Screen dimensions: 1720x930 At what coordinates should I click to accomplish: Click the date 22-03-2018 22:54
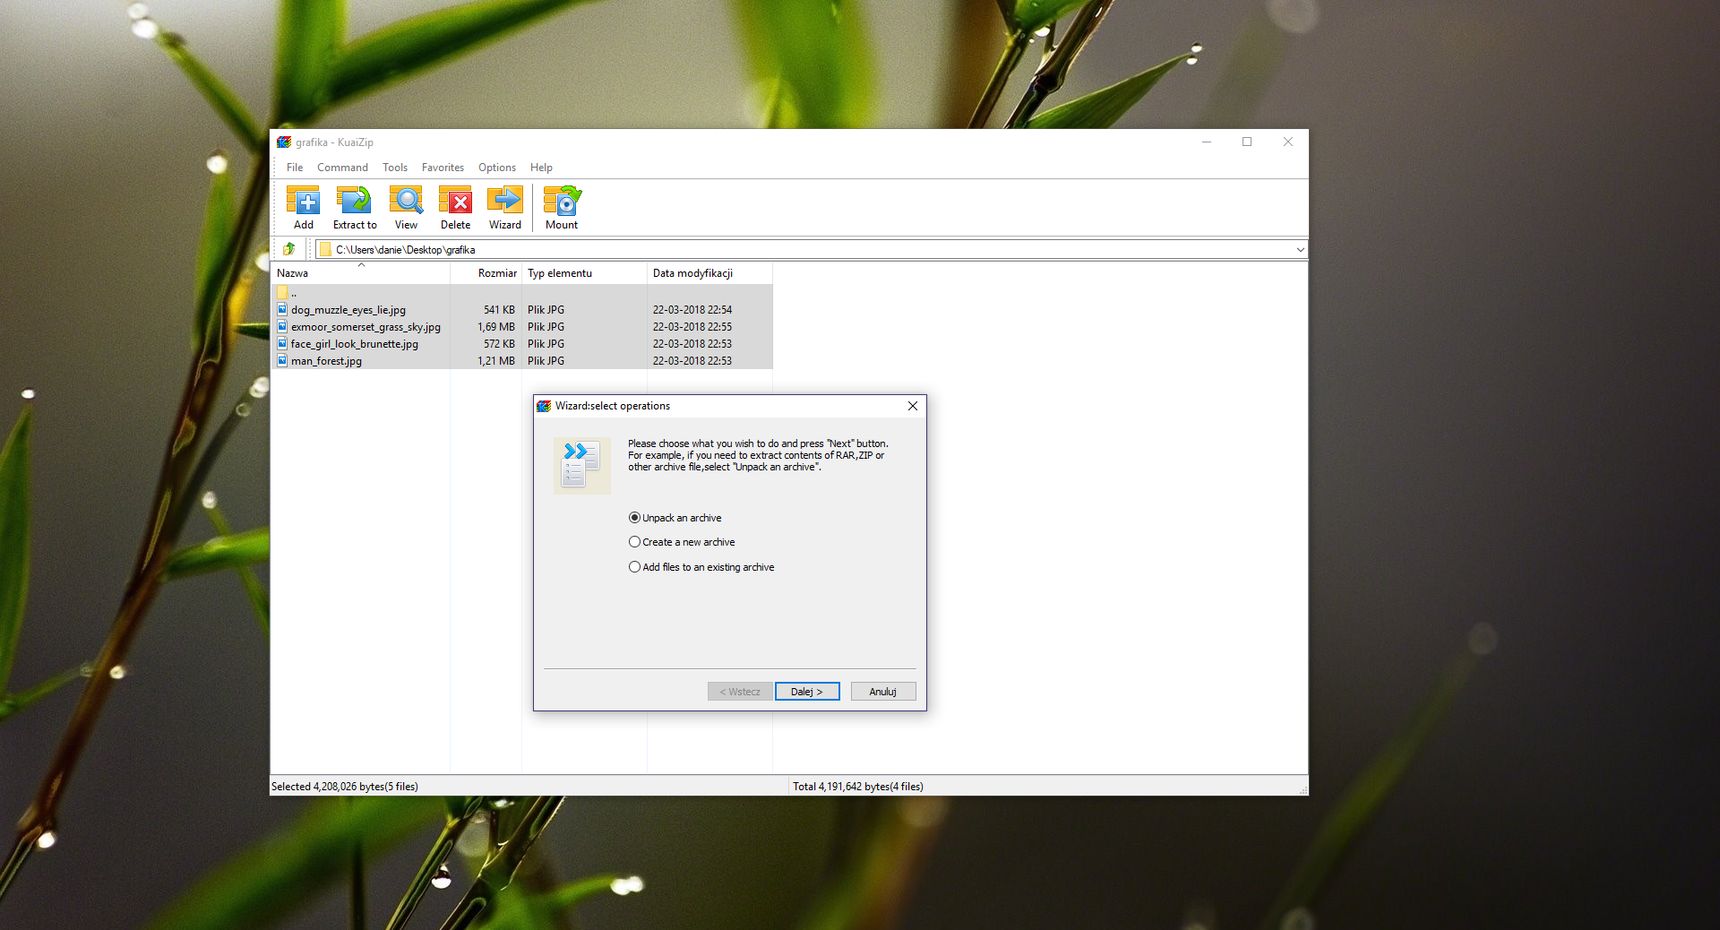692,310
